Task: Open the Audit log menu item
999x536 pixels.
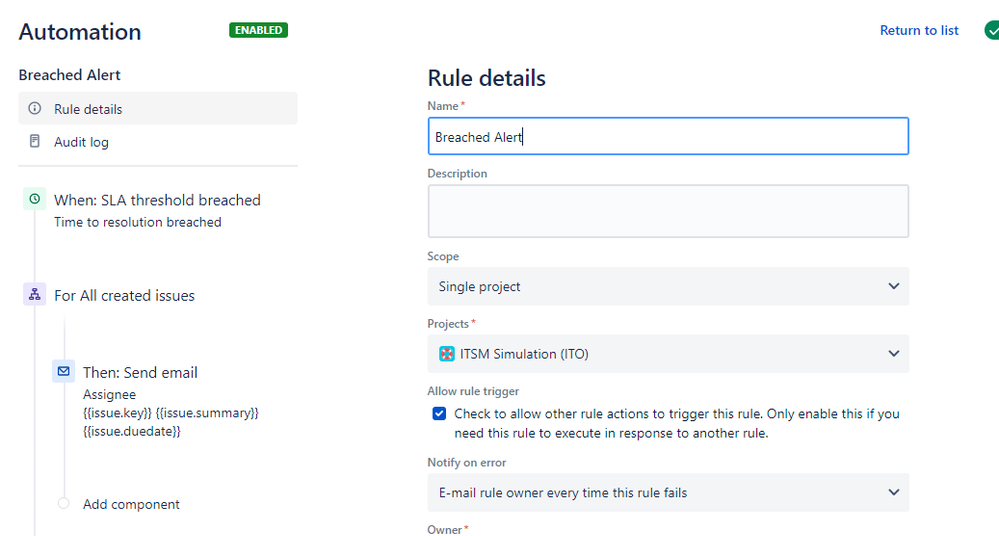Action: 158,141
